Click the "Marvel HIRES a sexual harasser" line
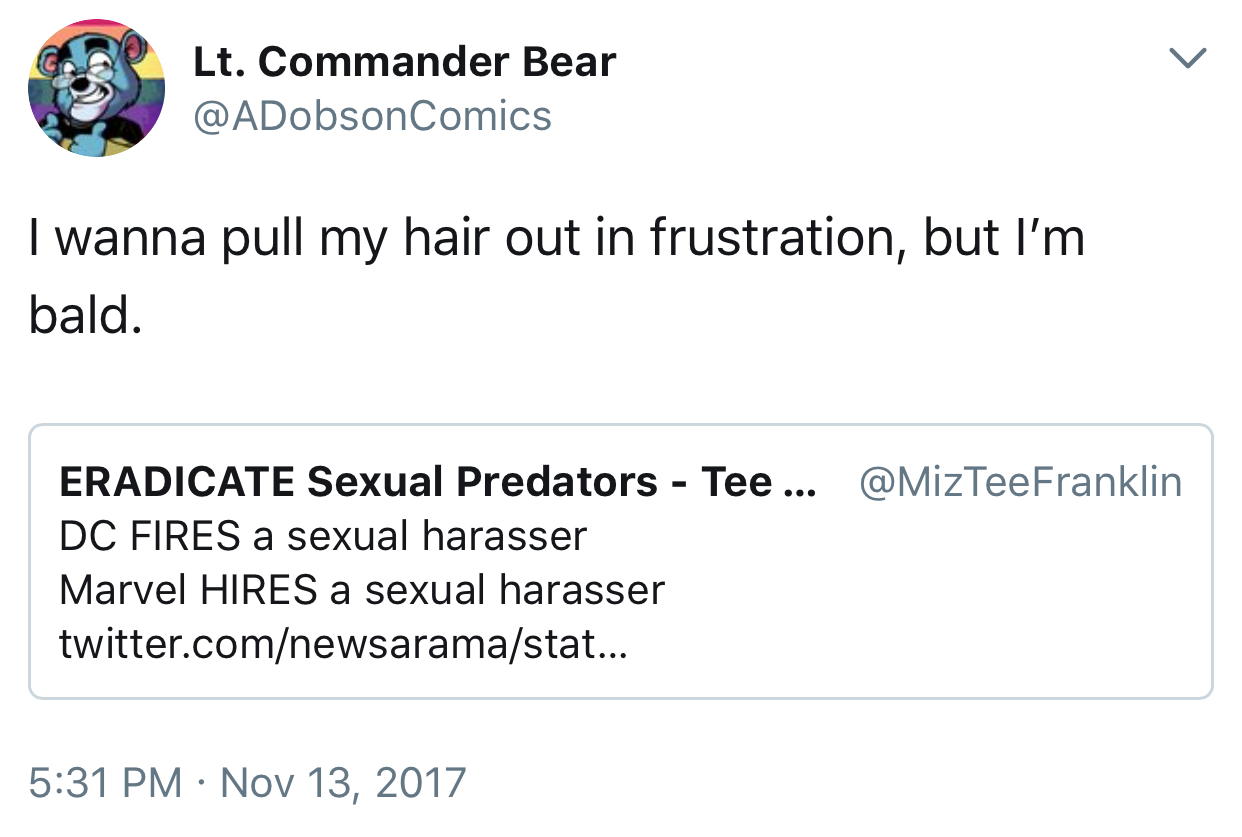1242x837 pixels. coord(362,590)
